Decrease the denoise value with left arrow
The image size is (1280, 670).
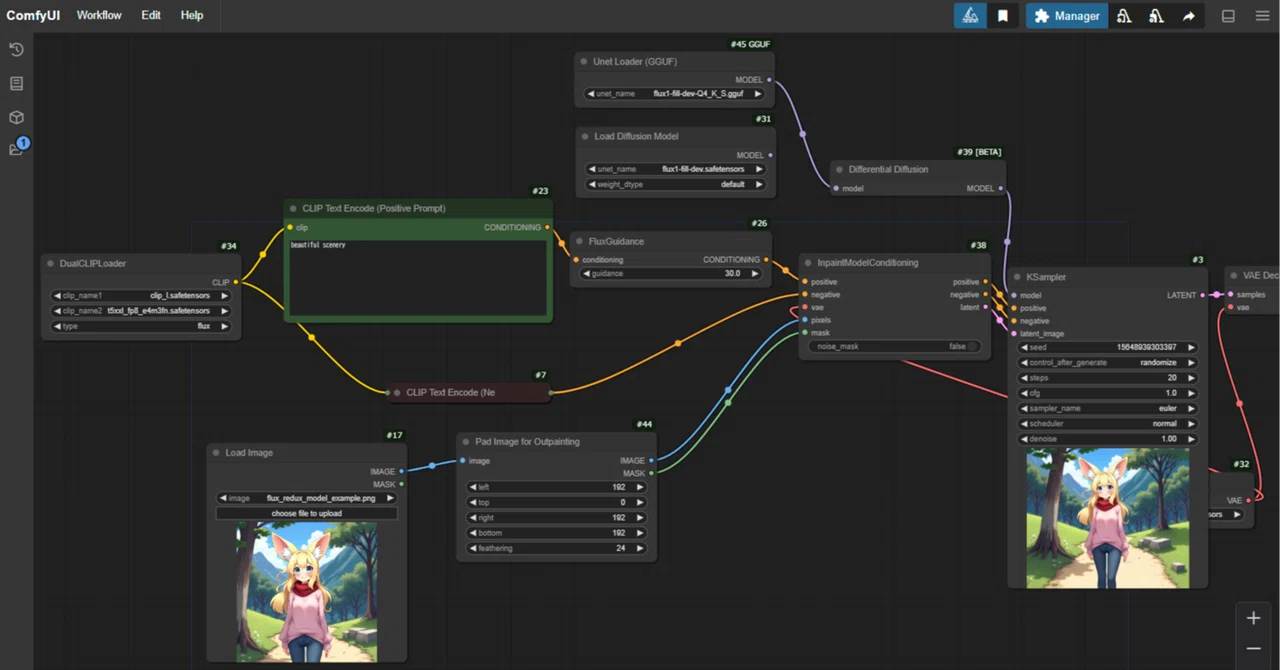[x=1025, y=439]
